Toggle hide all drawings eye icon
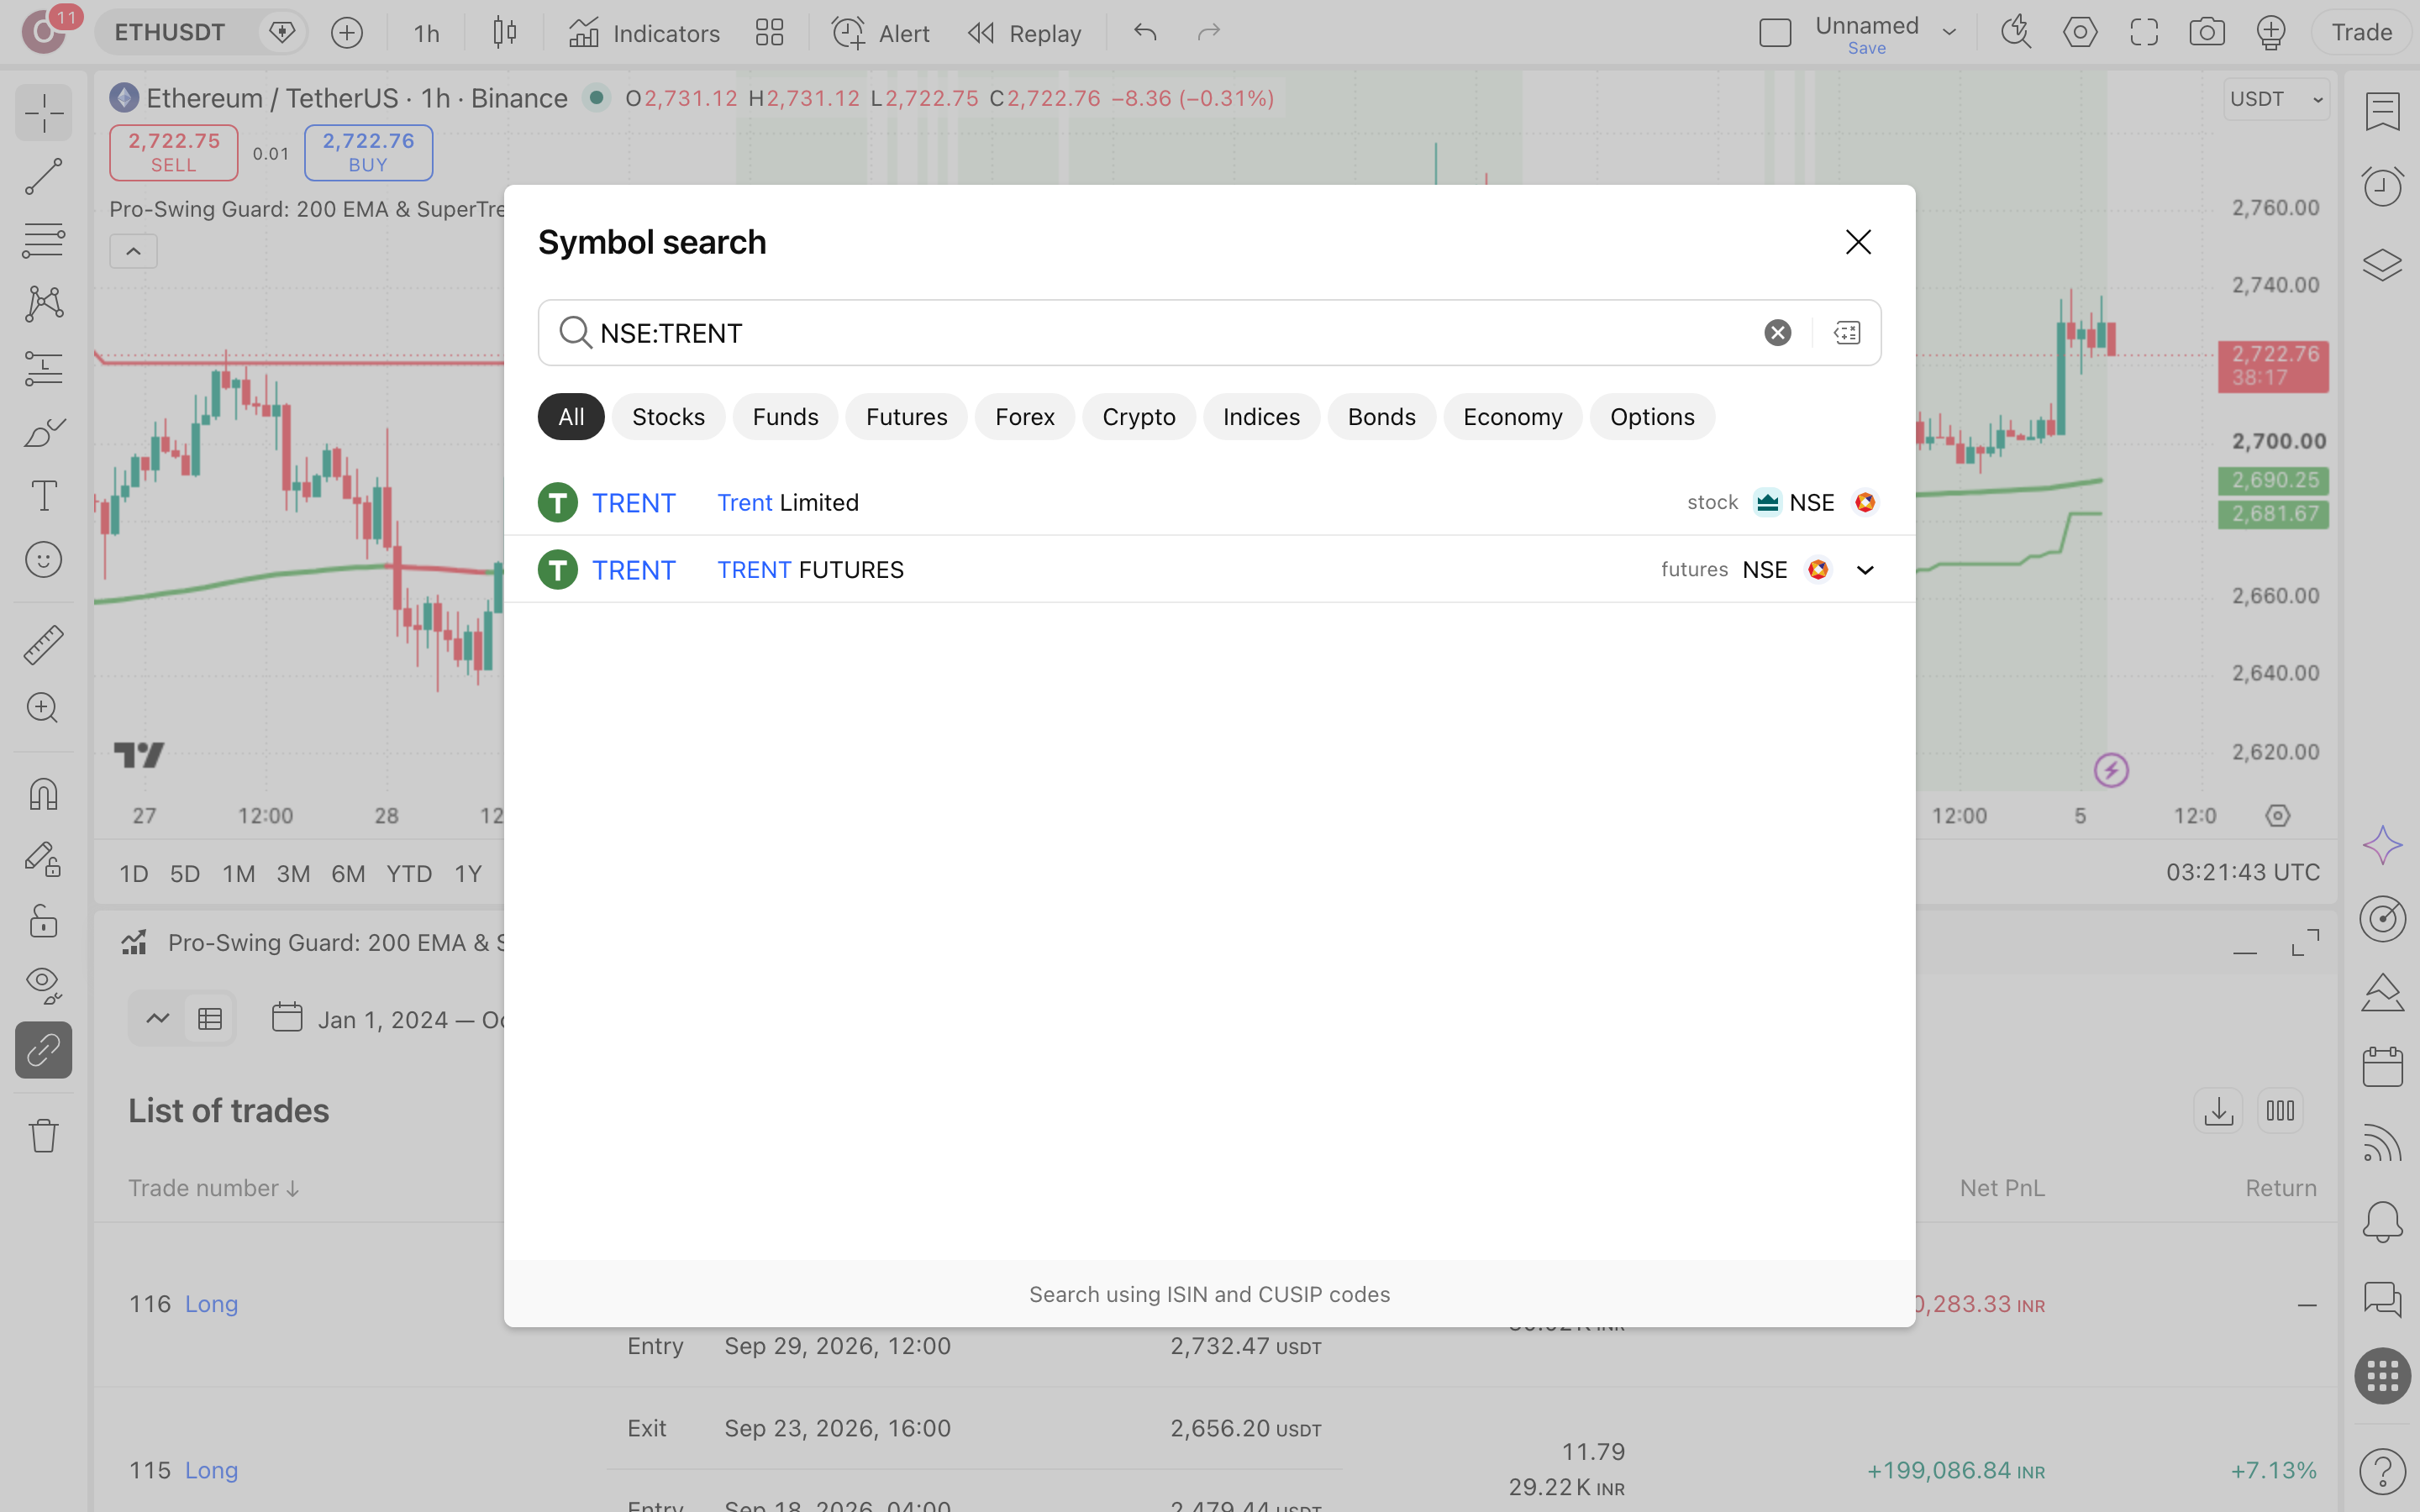 point(44,986)
